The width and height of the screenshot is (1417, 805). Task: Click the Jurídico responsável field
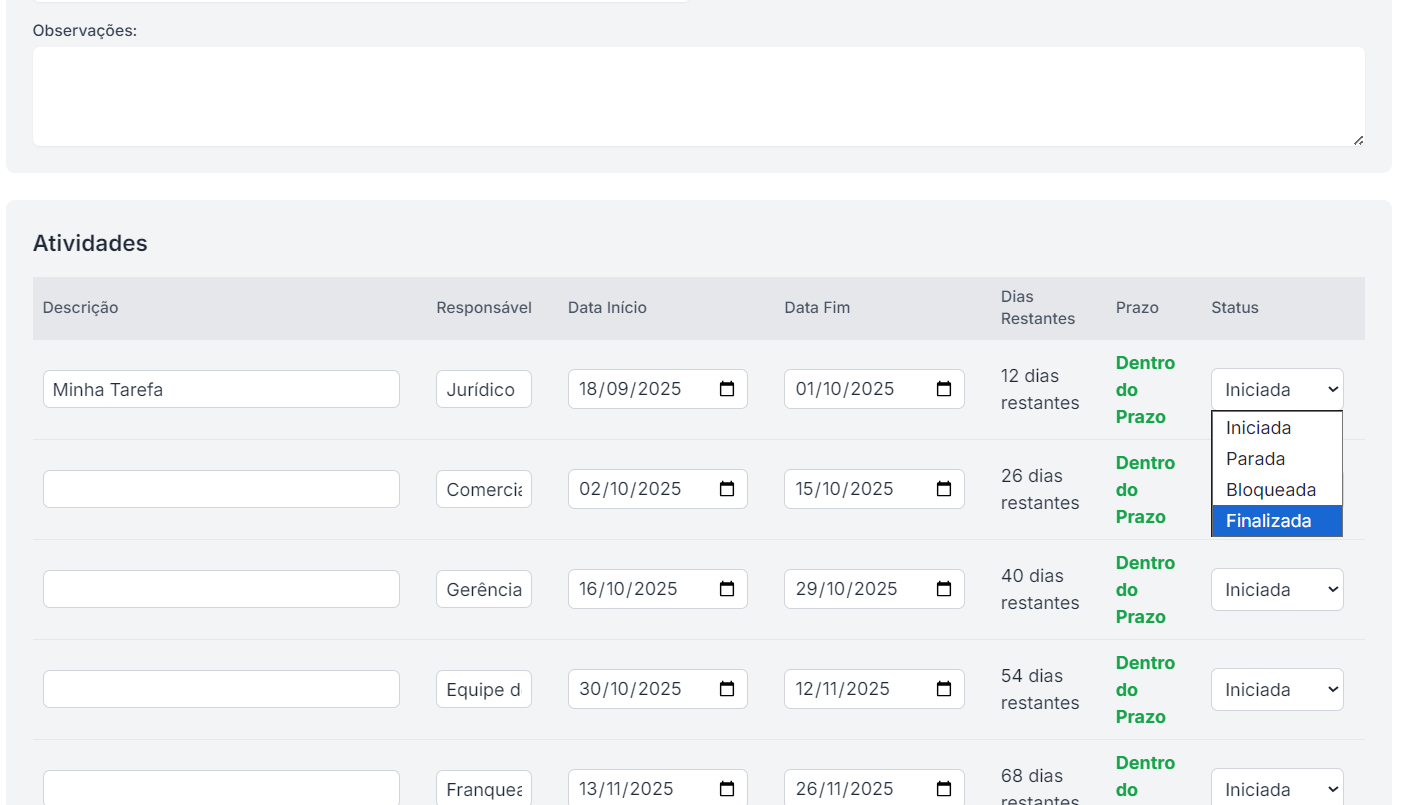483,389
